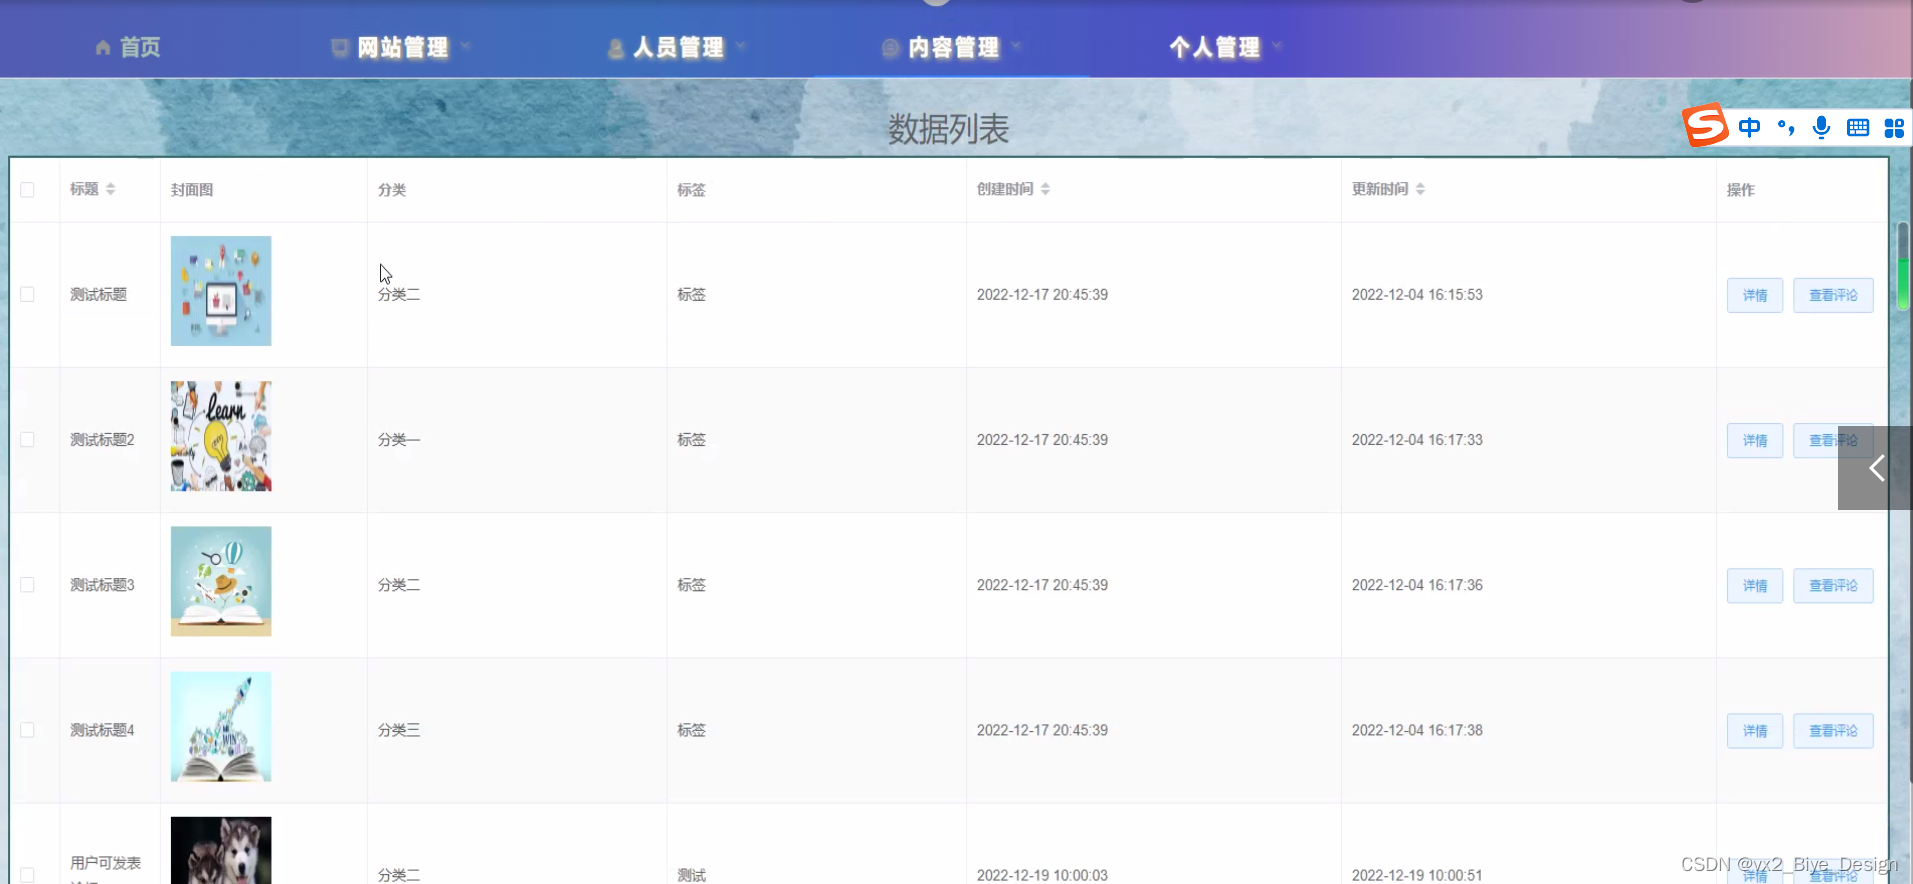Open the 人员管理 menu
This screenshot has height=884, width=1913.
tap(678, 47)
